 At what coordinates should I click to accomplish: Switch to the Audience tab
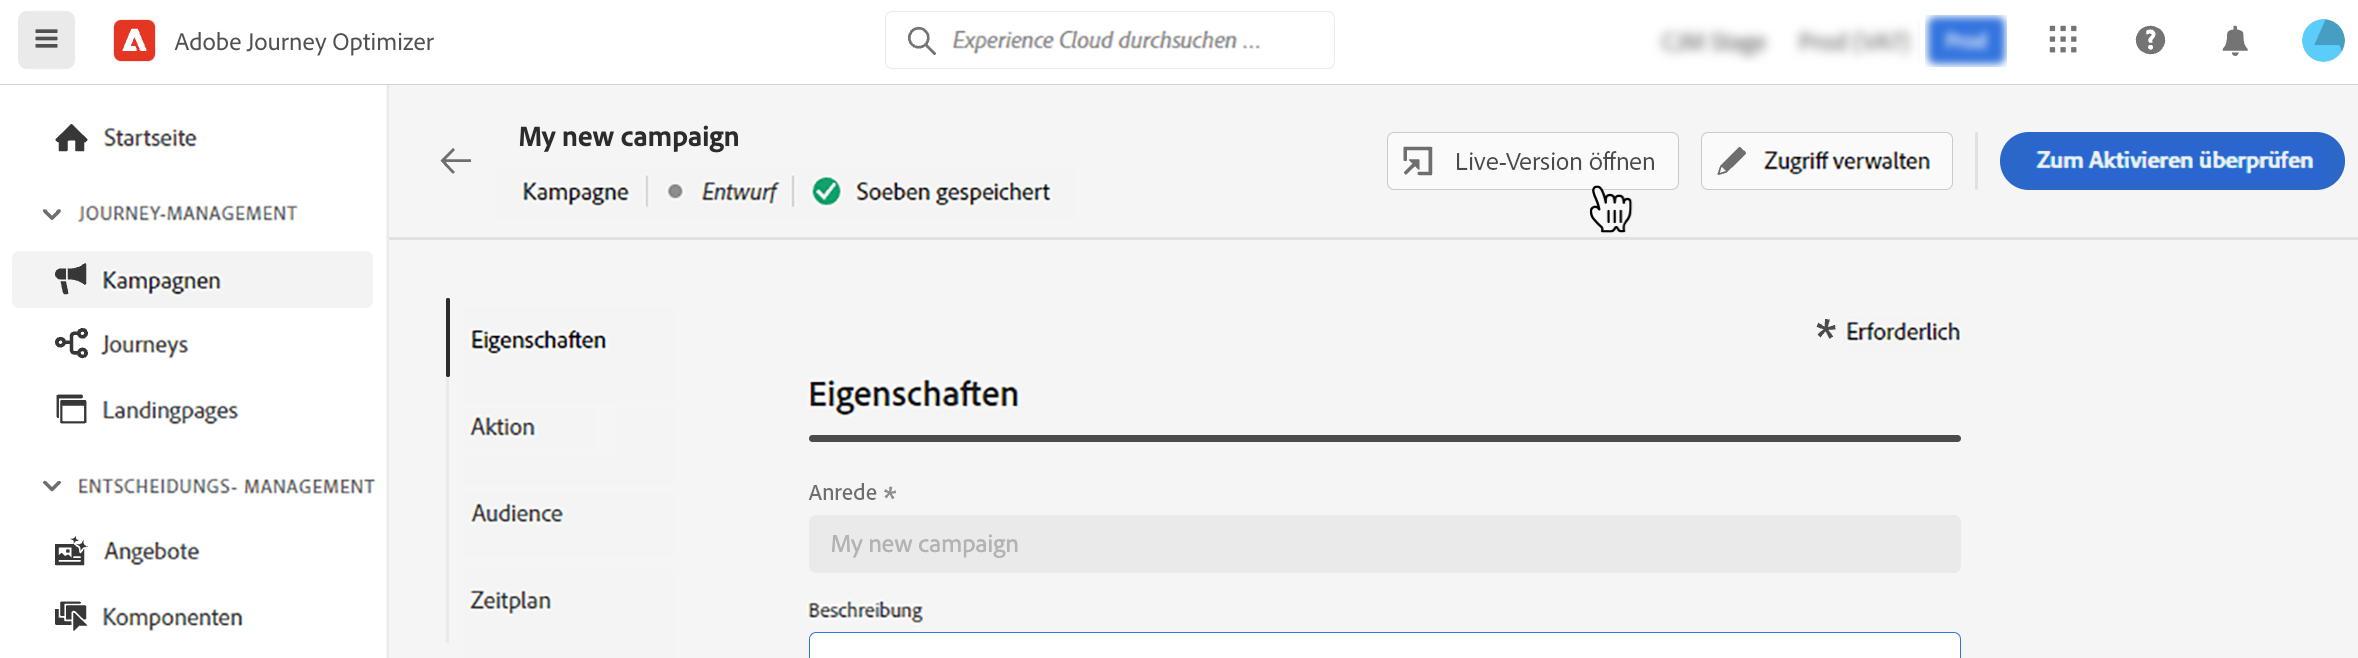(517, 513)
